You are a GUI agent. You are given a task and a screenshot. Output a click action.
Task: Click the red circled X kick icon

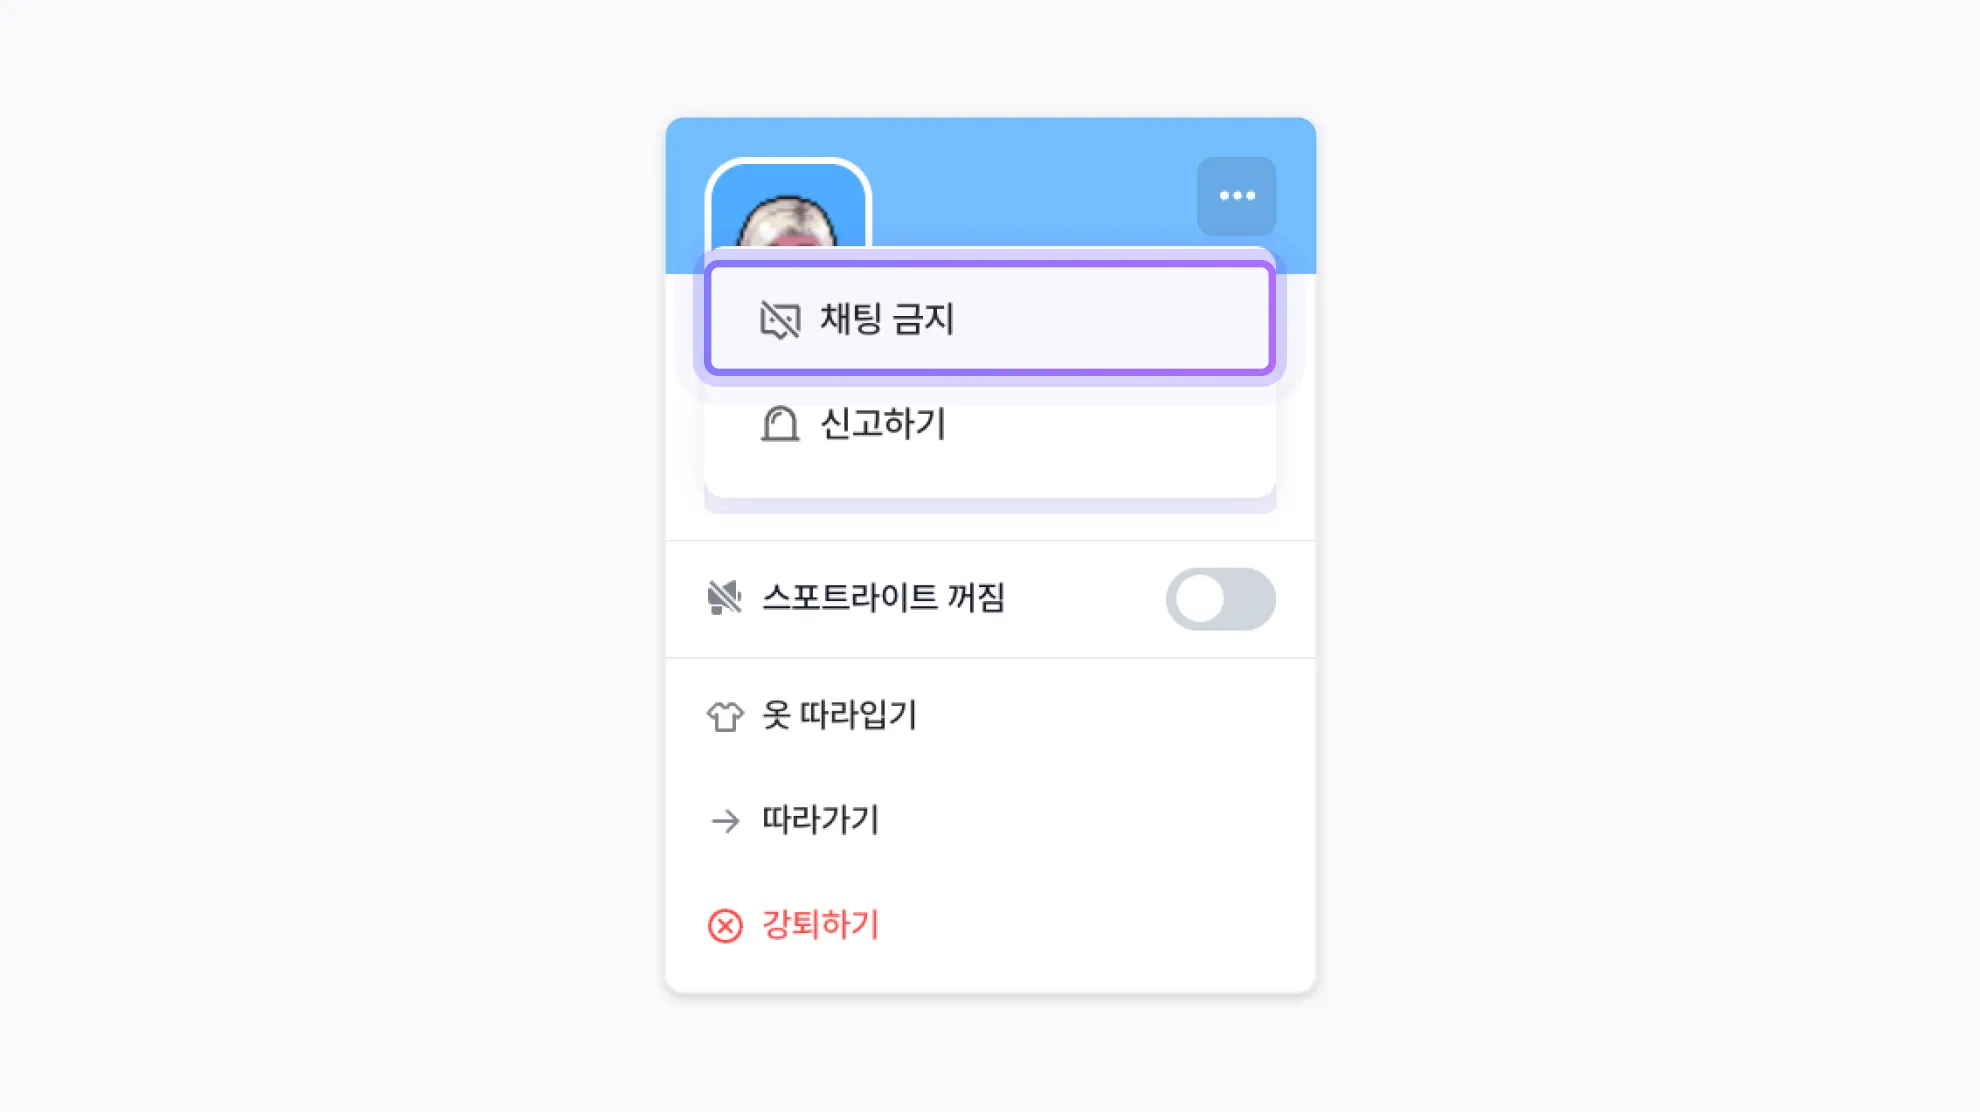click(725, 926)
